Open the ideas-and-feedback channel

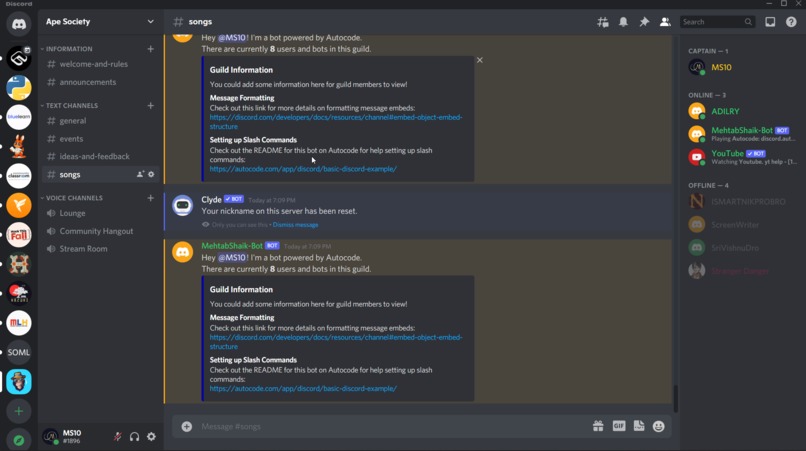coord(100,156)
